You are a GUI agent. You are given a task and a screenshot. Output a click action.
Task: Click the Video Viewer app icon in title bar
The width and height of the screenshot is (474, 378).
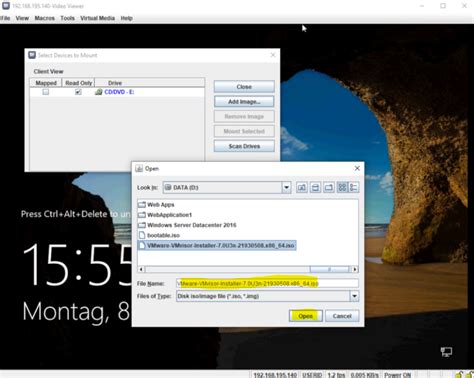point(6,5)
